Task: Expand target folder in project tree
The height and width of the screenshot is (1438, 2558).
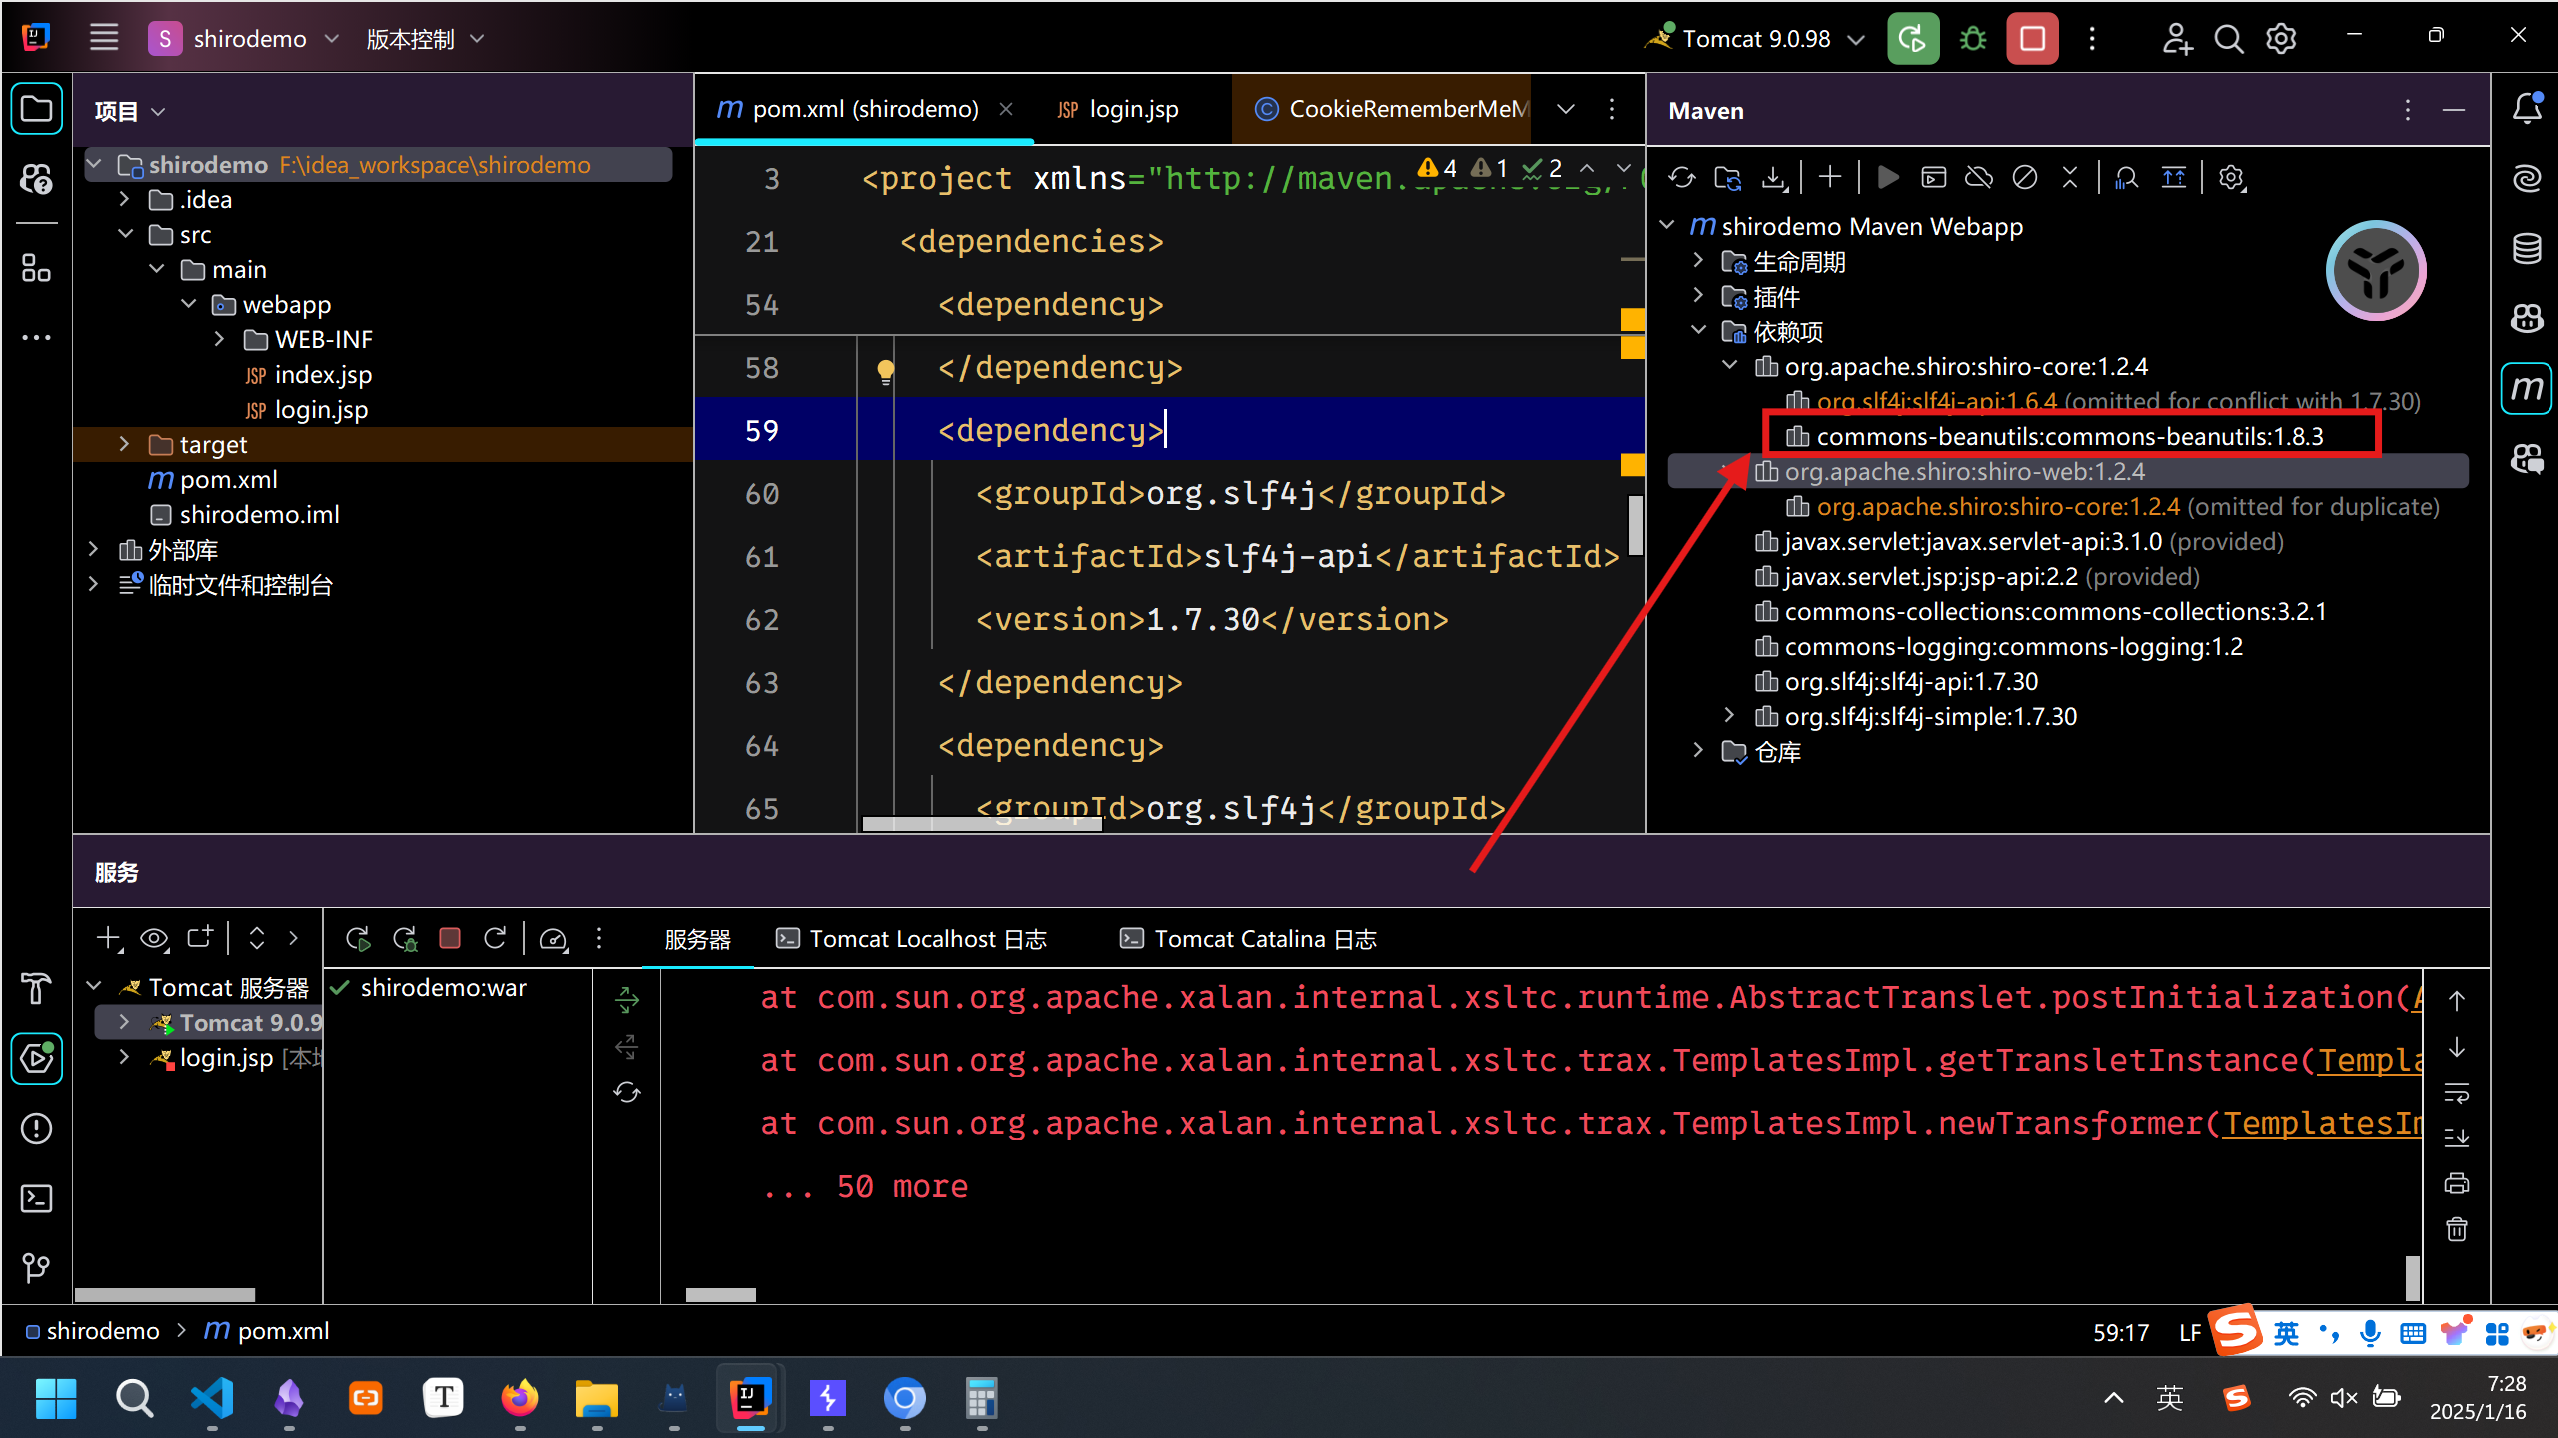Action: tap(124, 443)
